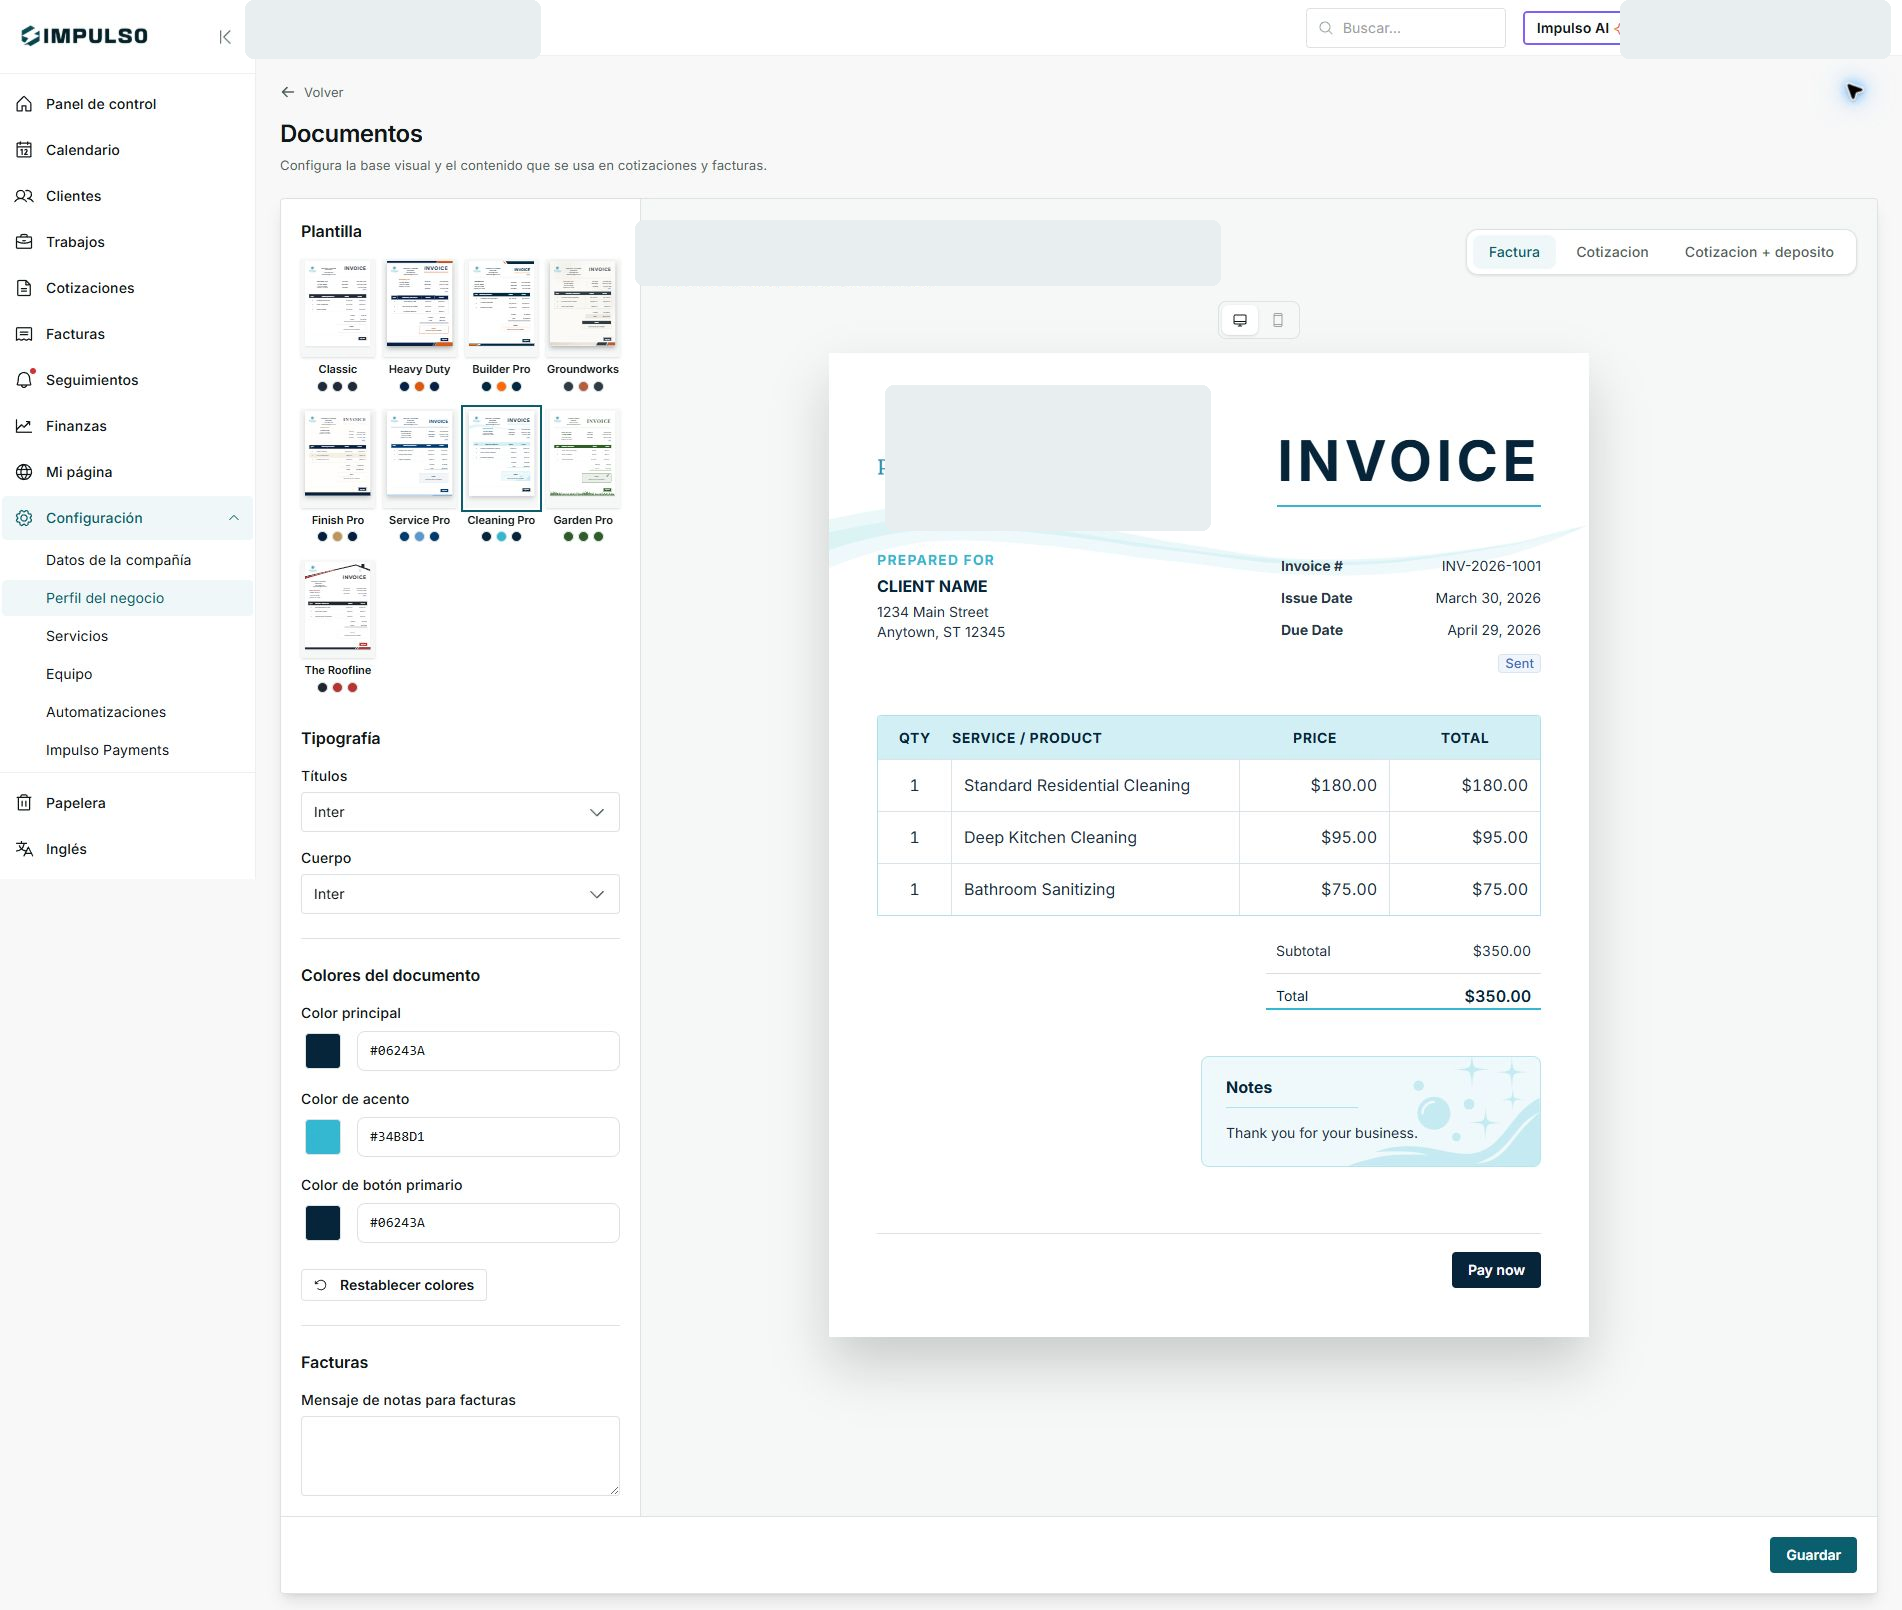Open the Cuerpo font dropdown
Image resolution: width=1902 pixels, height=1610 pixels.
460,894
